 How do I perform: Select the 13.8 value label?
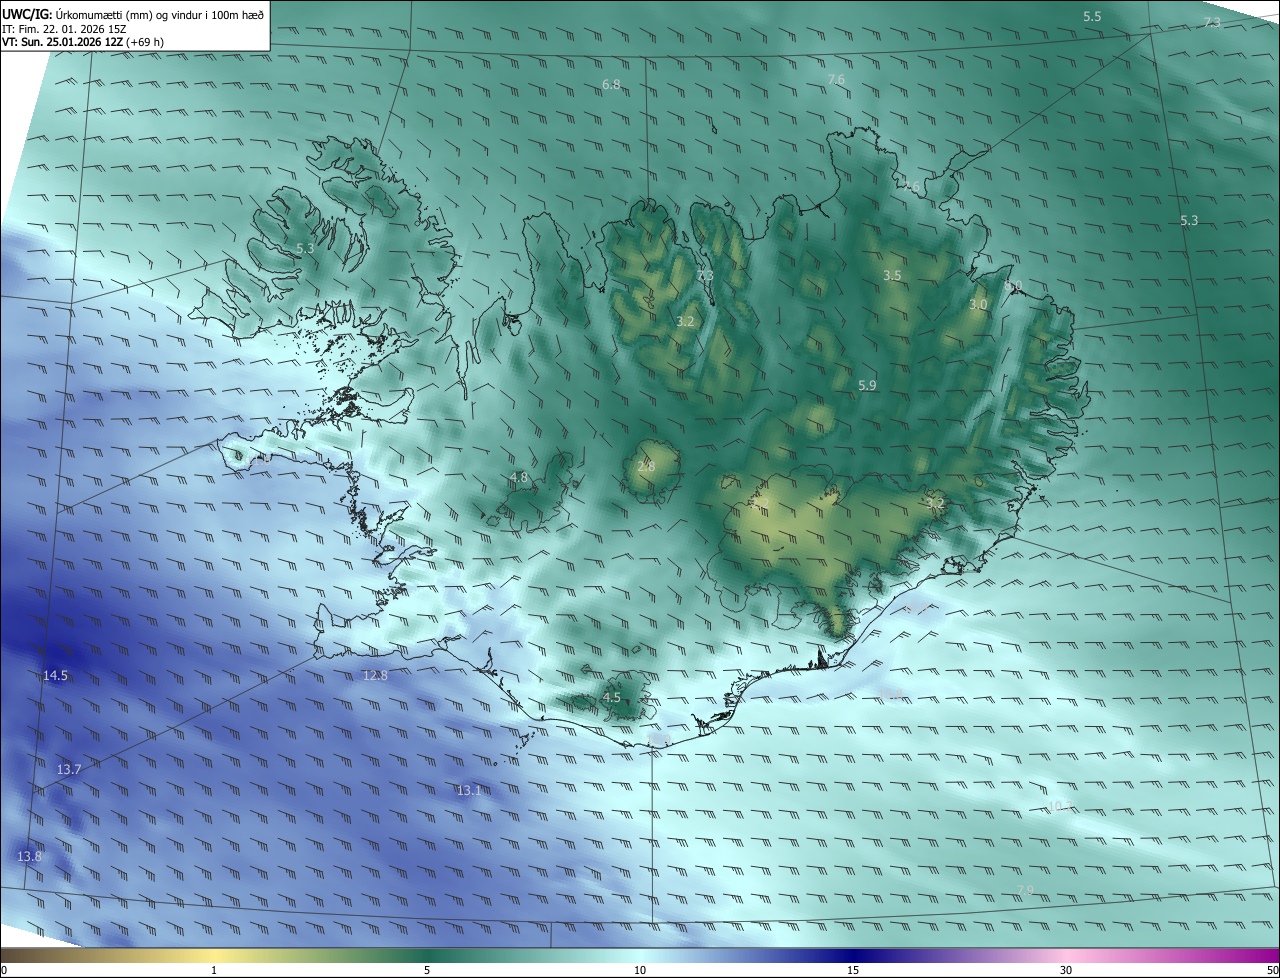click(x=29, y=856)
